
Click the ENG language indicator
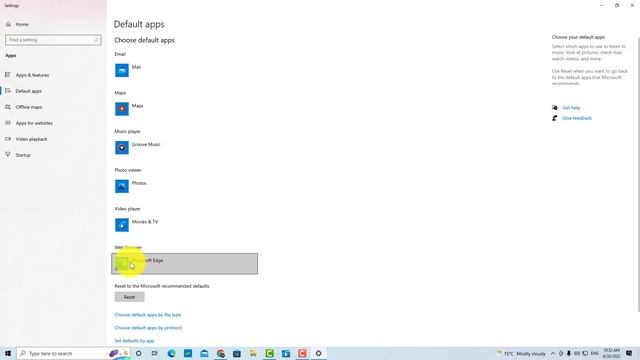pyautogui.click(x=595, y=353)
